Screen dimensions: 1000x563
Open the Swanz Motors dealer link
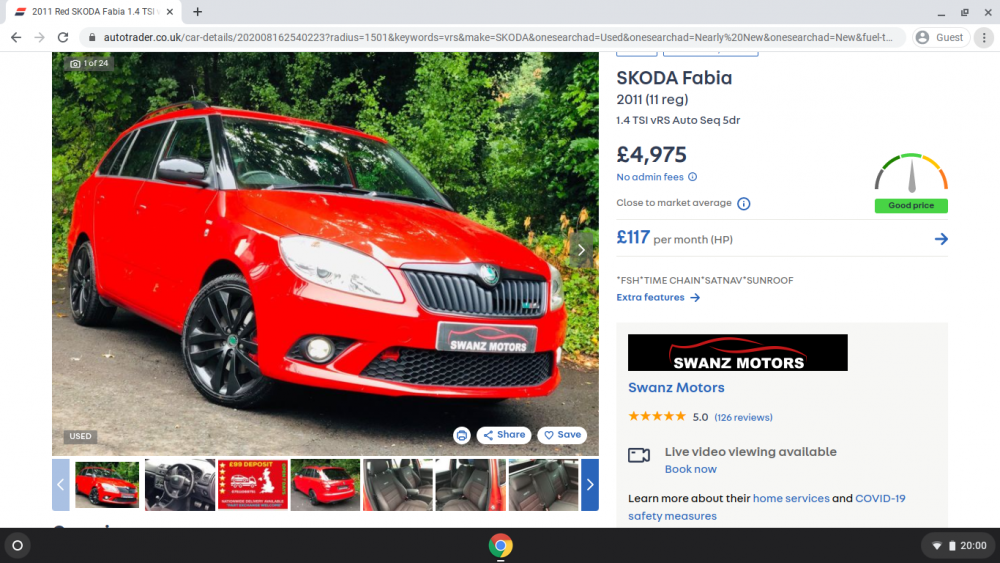tap(676, 388)
